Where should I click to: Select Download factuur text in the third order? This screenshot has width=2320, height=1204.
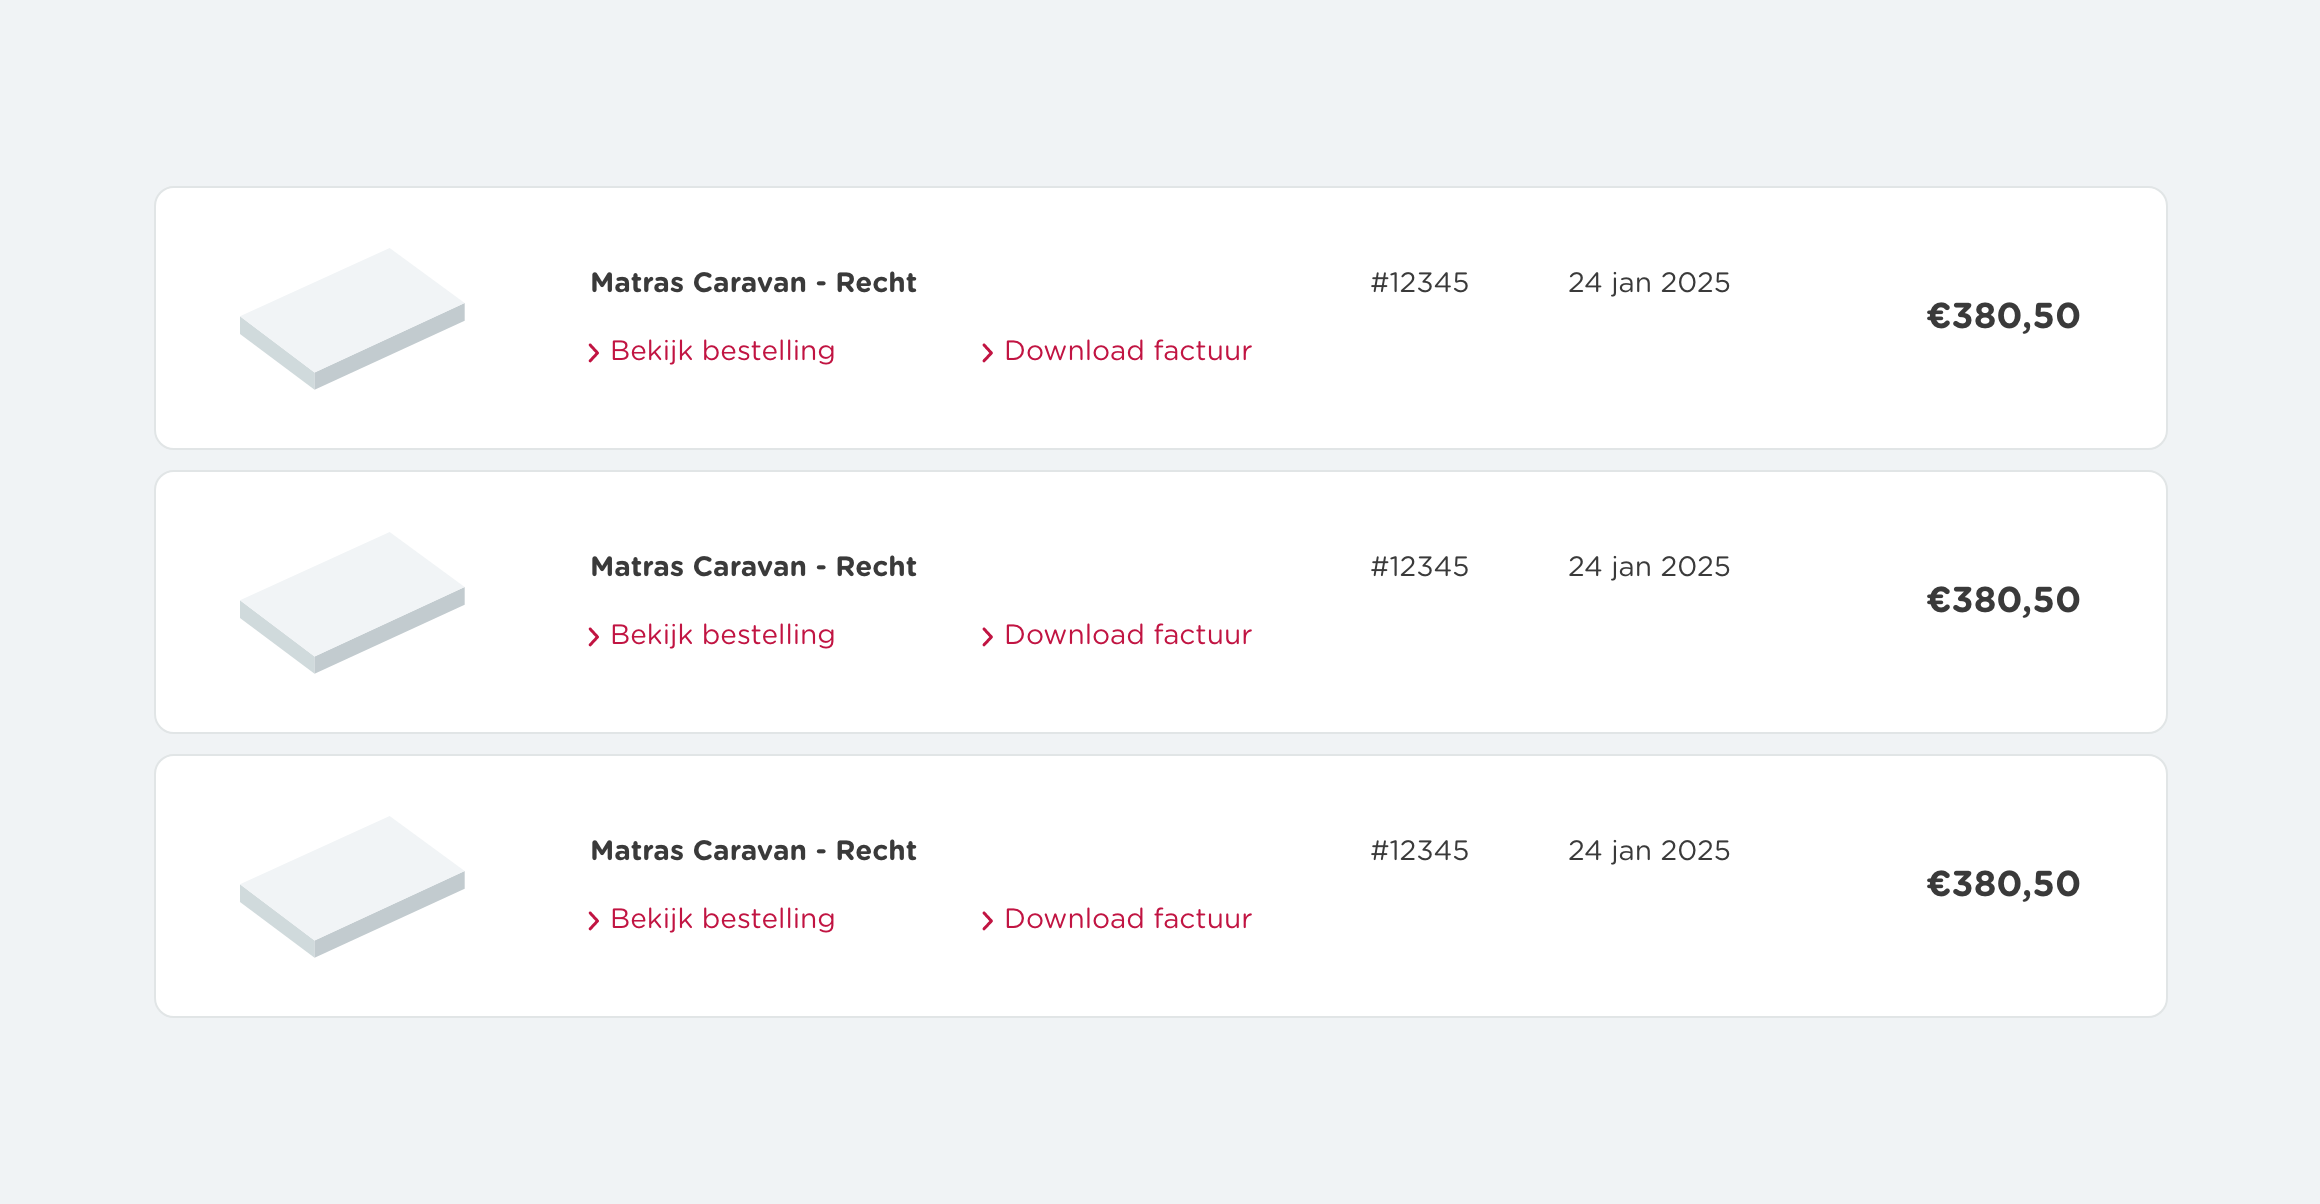pyautogui.click(x=1128, y=919)
